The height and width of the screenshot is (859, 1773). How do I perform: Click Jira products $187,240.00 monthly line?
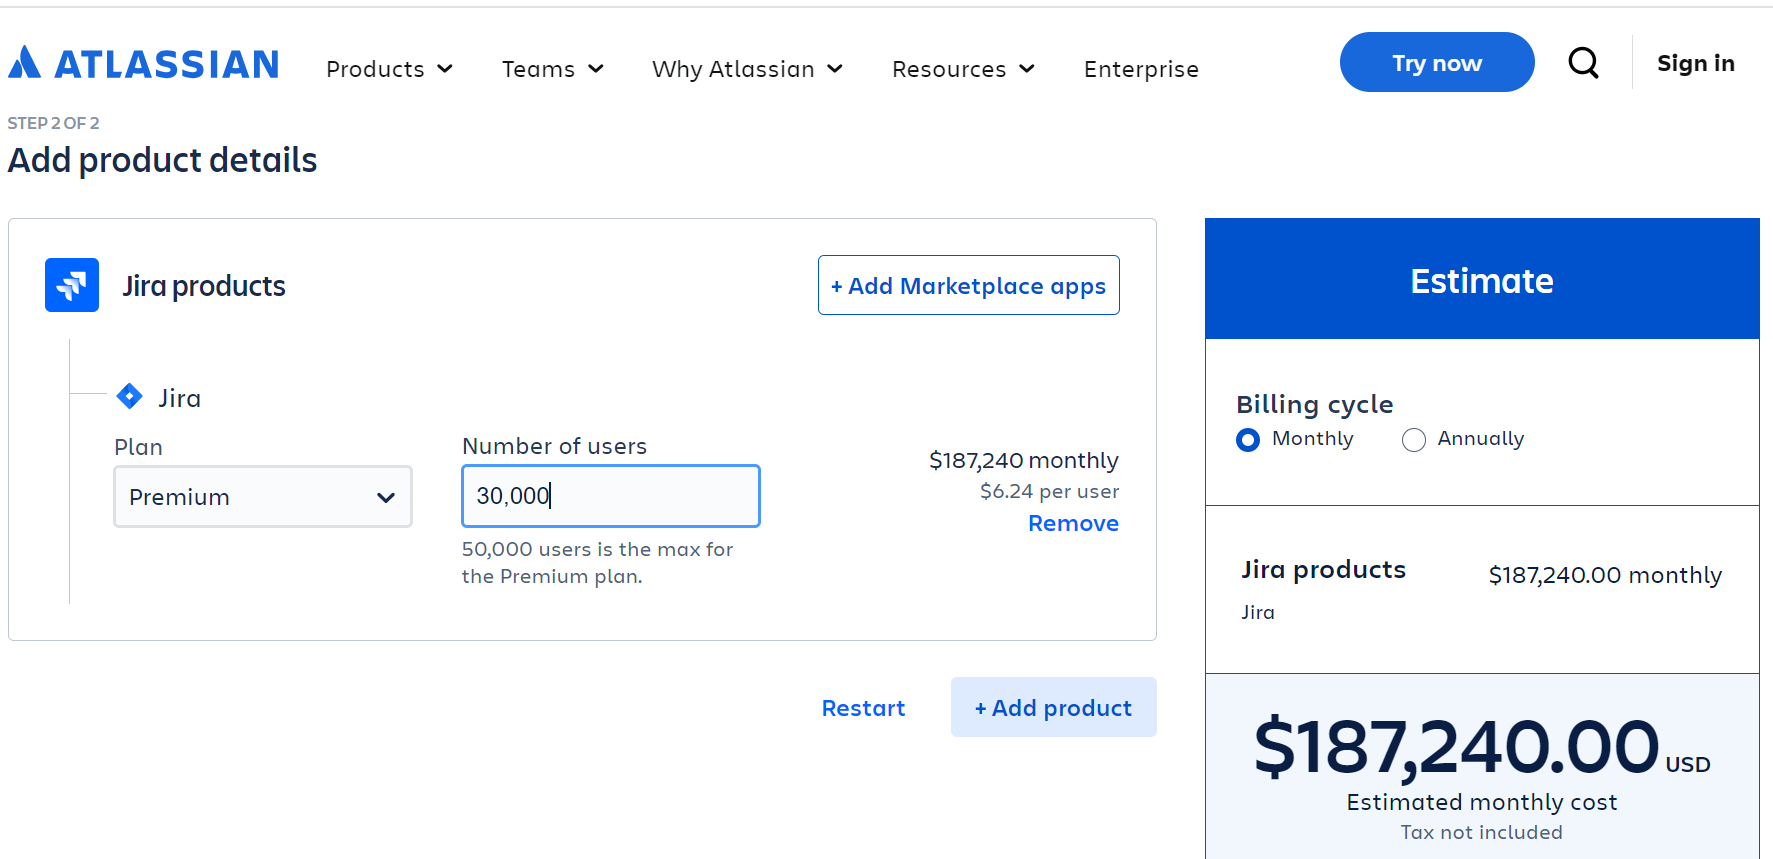(x=1482, y=573)
